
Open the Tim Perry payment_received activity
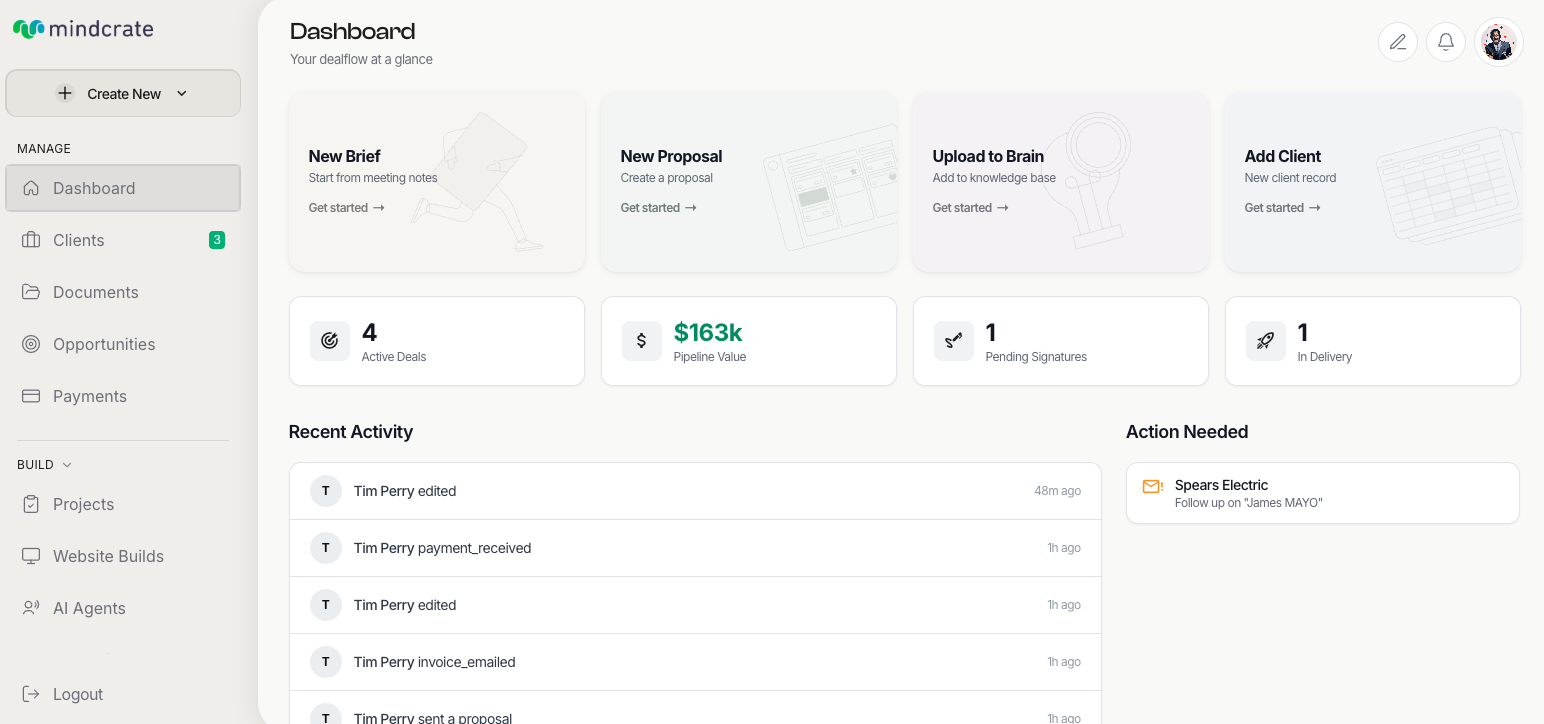point(695,548)
